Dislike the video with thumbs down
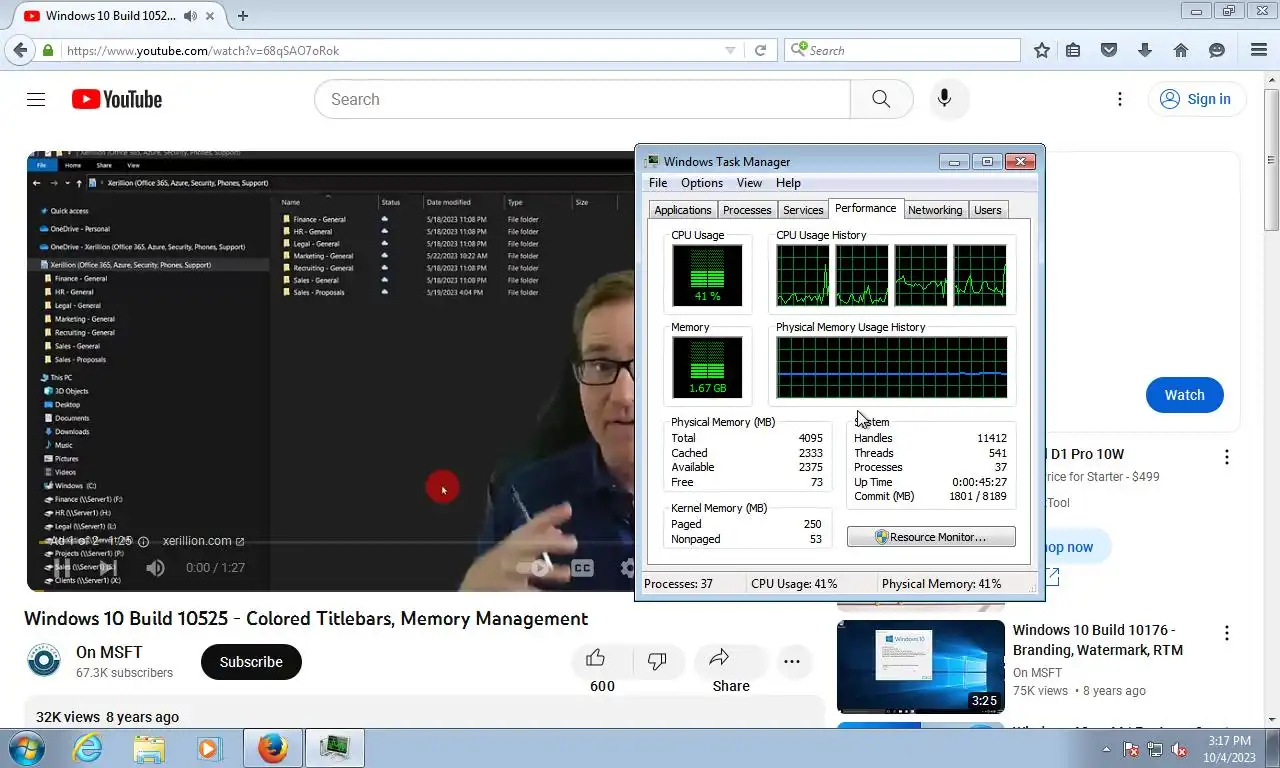Viewport: 1280px width, 768px height. coord(657,660)
